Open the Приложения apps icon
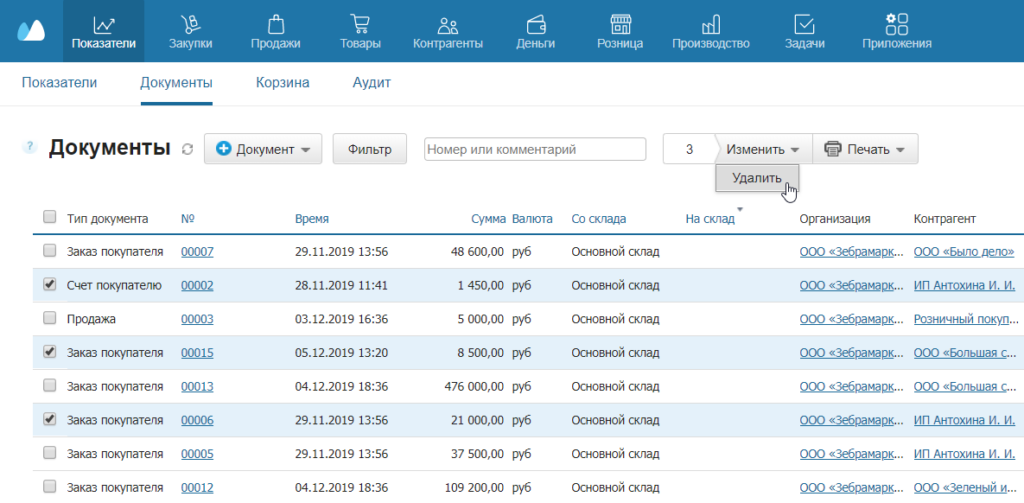 point(897,24)
